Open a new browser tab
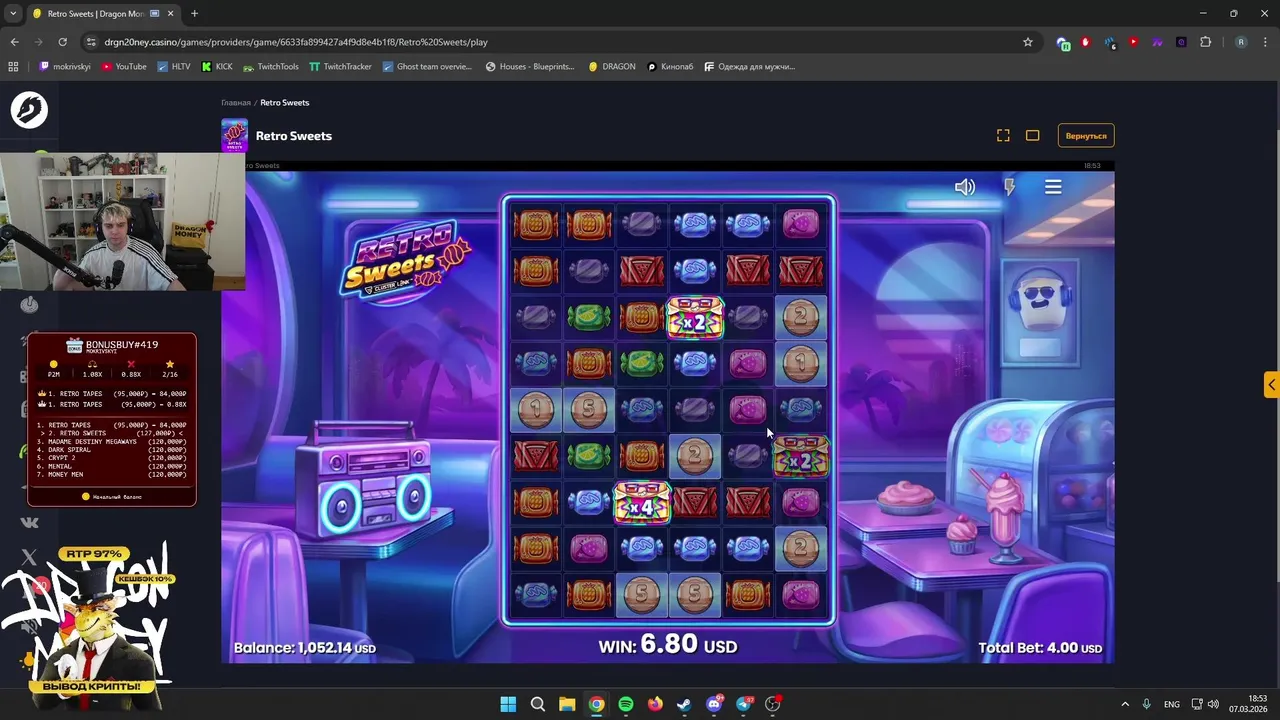 194,14
